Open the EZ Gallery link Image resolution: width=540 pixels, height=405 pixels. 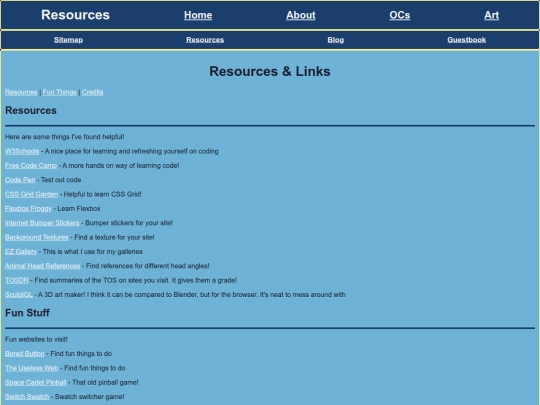(x=21, y=252)
